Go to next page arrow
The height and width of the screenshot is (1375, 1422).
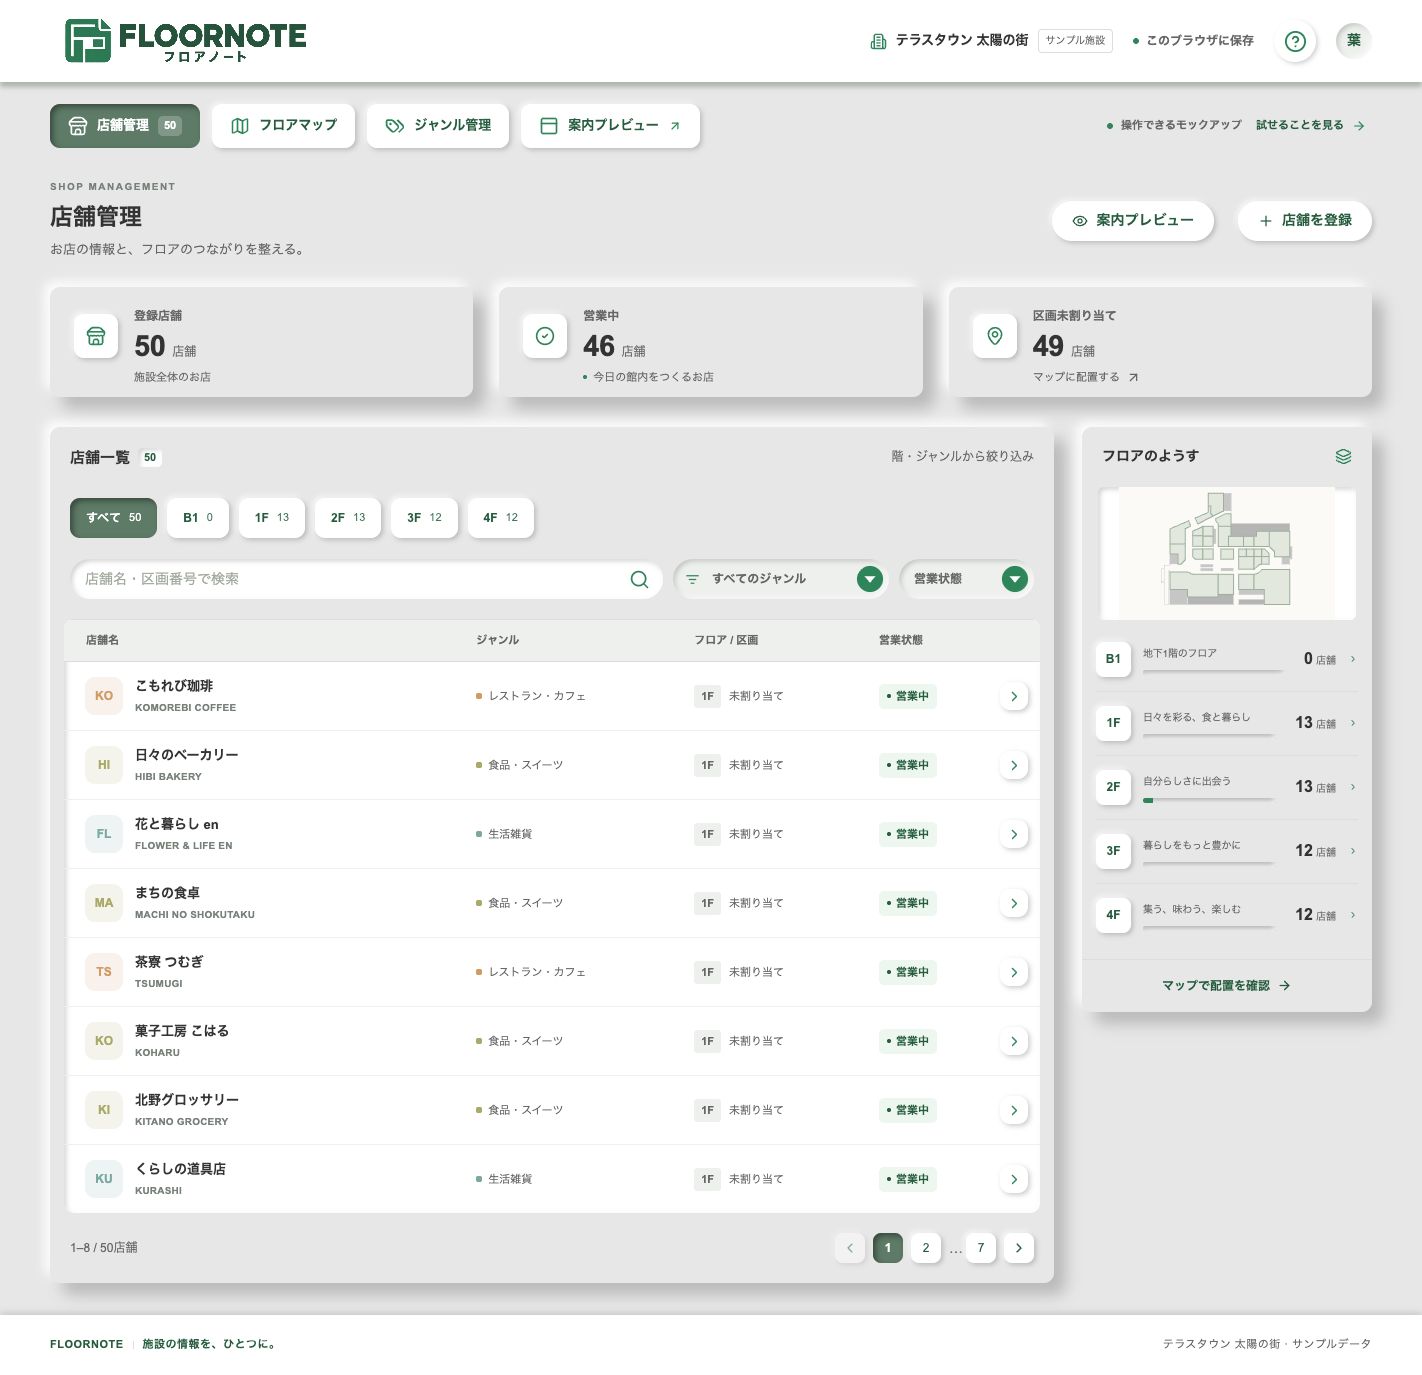click(1018, 1248)
